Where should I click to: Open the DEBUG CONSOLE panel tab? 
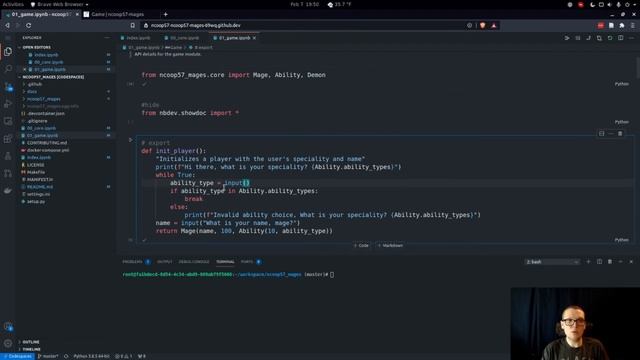(x=194, y=262)
